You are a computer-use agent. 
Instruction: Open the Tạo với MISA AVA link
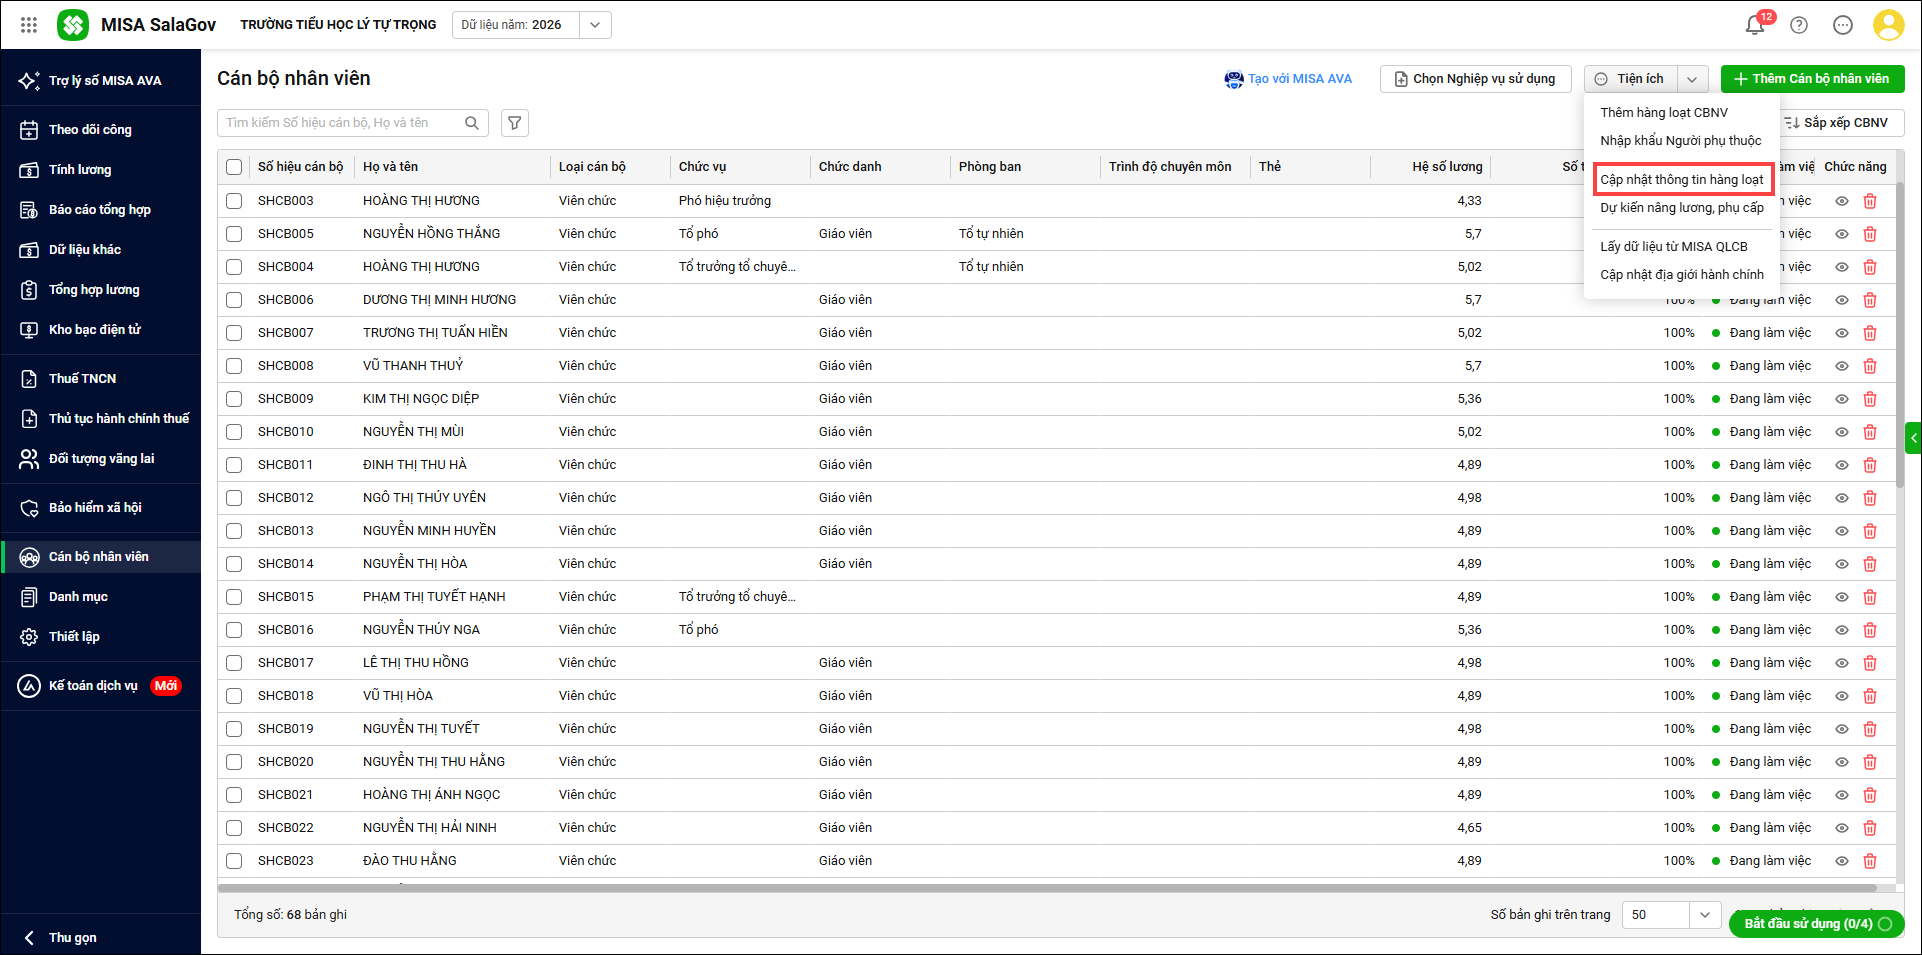[1289, 79]
